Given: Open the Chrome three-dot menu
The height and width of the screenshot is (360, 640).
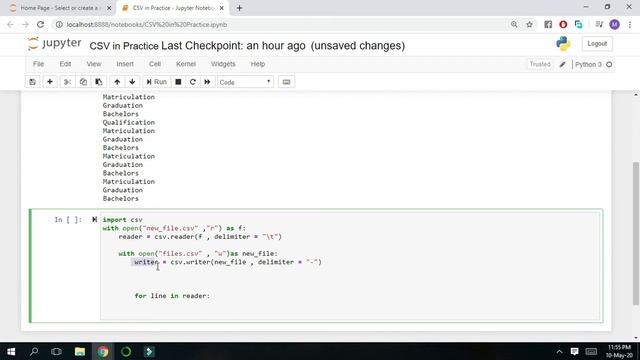Looking at the screenshot, I should (630, 24).
